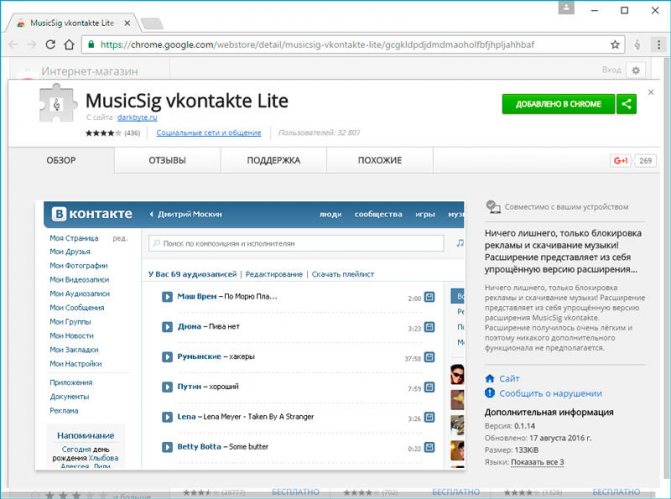Close the MusicSig vkontakte Lite browser tab
This screenshot has height=499, width=671.
127,23
